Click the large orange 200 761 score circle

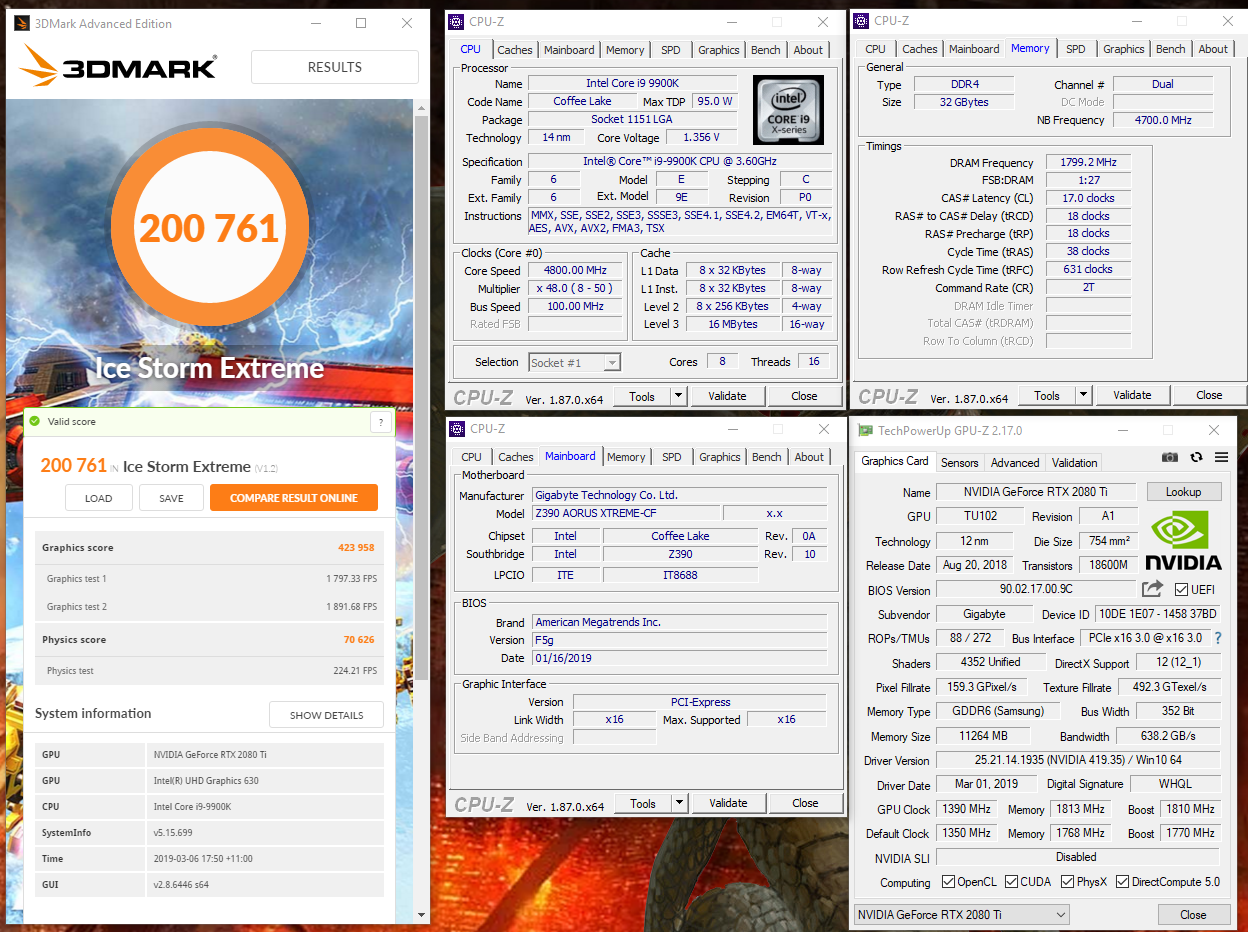coord(209,227)
